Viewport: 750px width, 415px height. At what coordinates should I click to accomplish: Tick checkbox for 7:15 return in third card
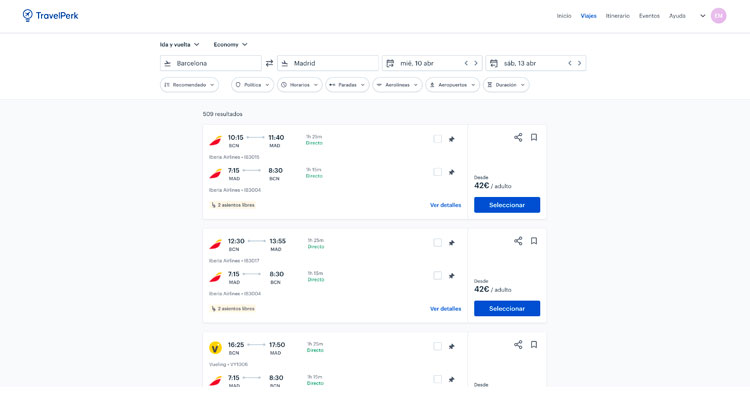coord(437,380)
